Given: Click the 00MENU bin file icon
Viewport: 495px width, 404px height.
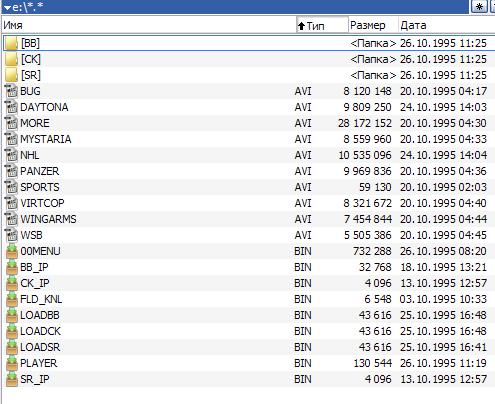Looking at the screenshot, I should 12,251.
